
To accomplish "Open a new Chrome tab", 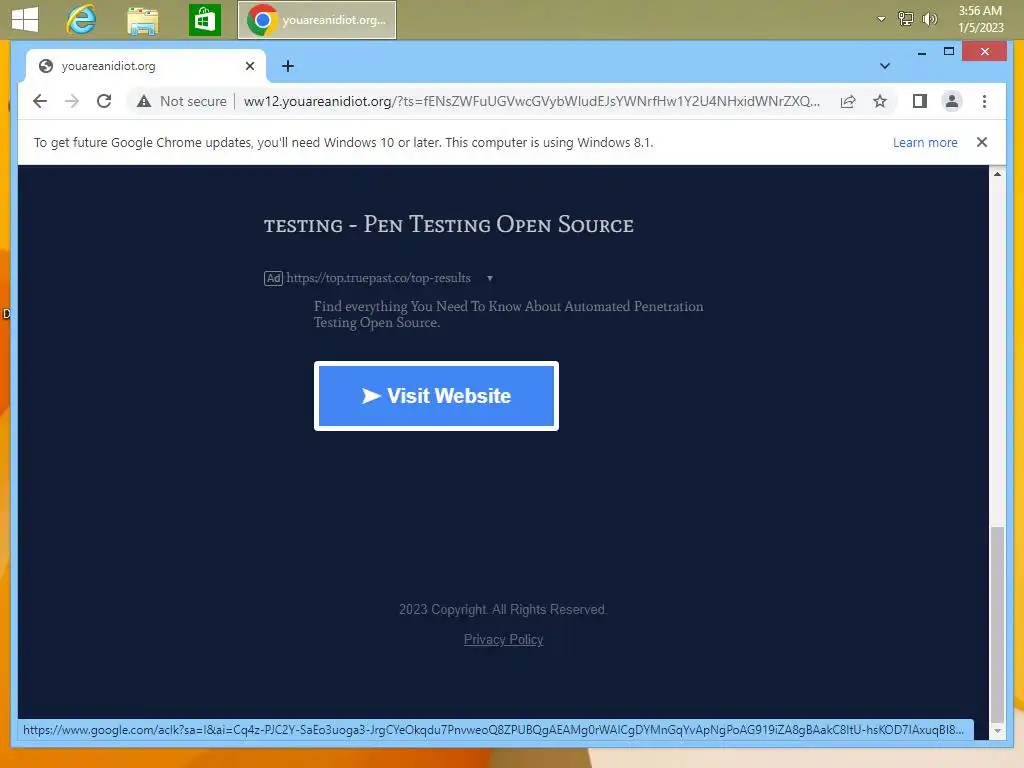I will (x=288, y=66).
